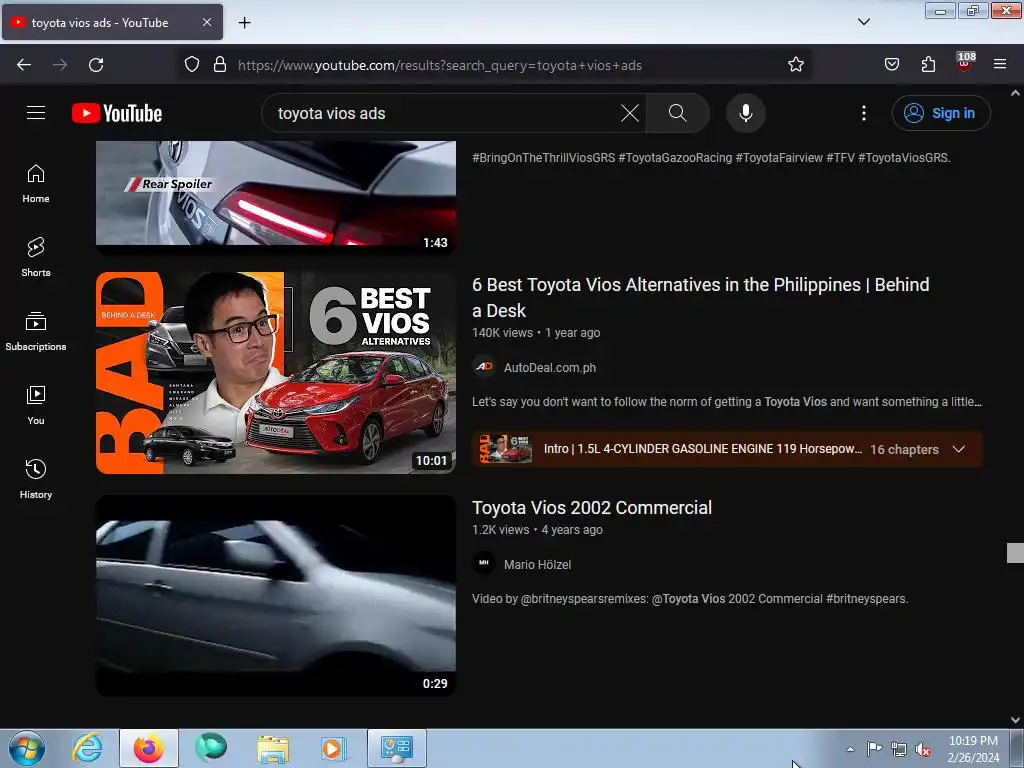Open Shorts in the sidebar
Screen dimensions: 1024x768
point(36,257)
